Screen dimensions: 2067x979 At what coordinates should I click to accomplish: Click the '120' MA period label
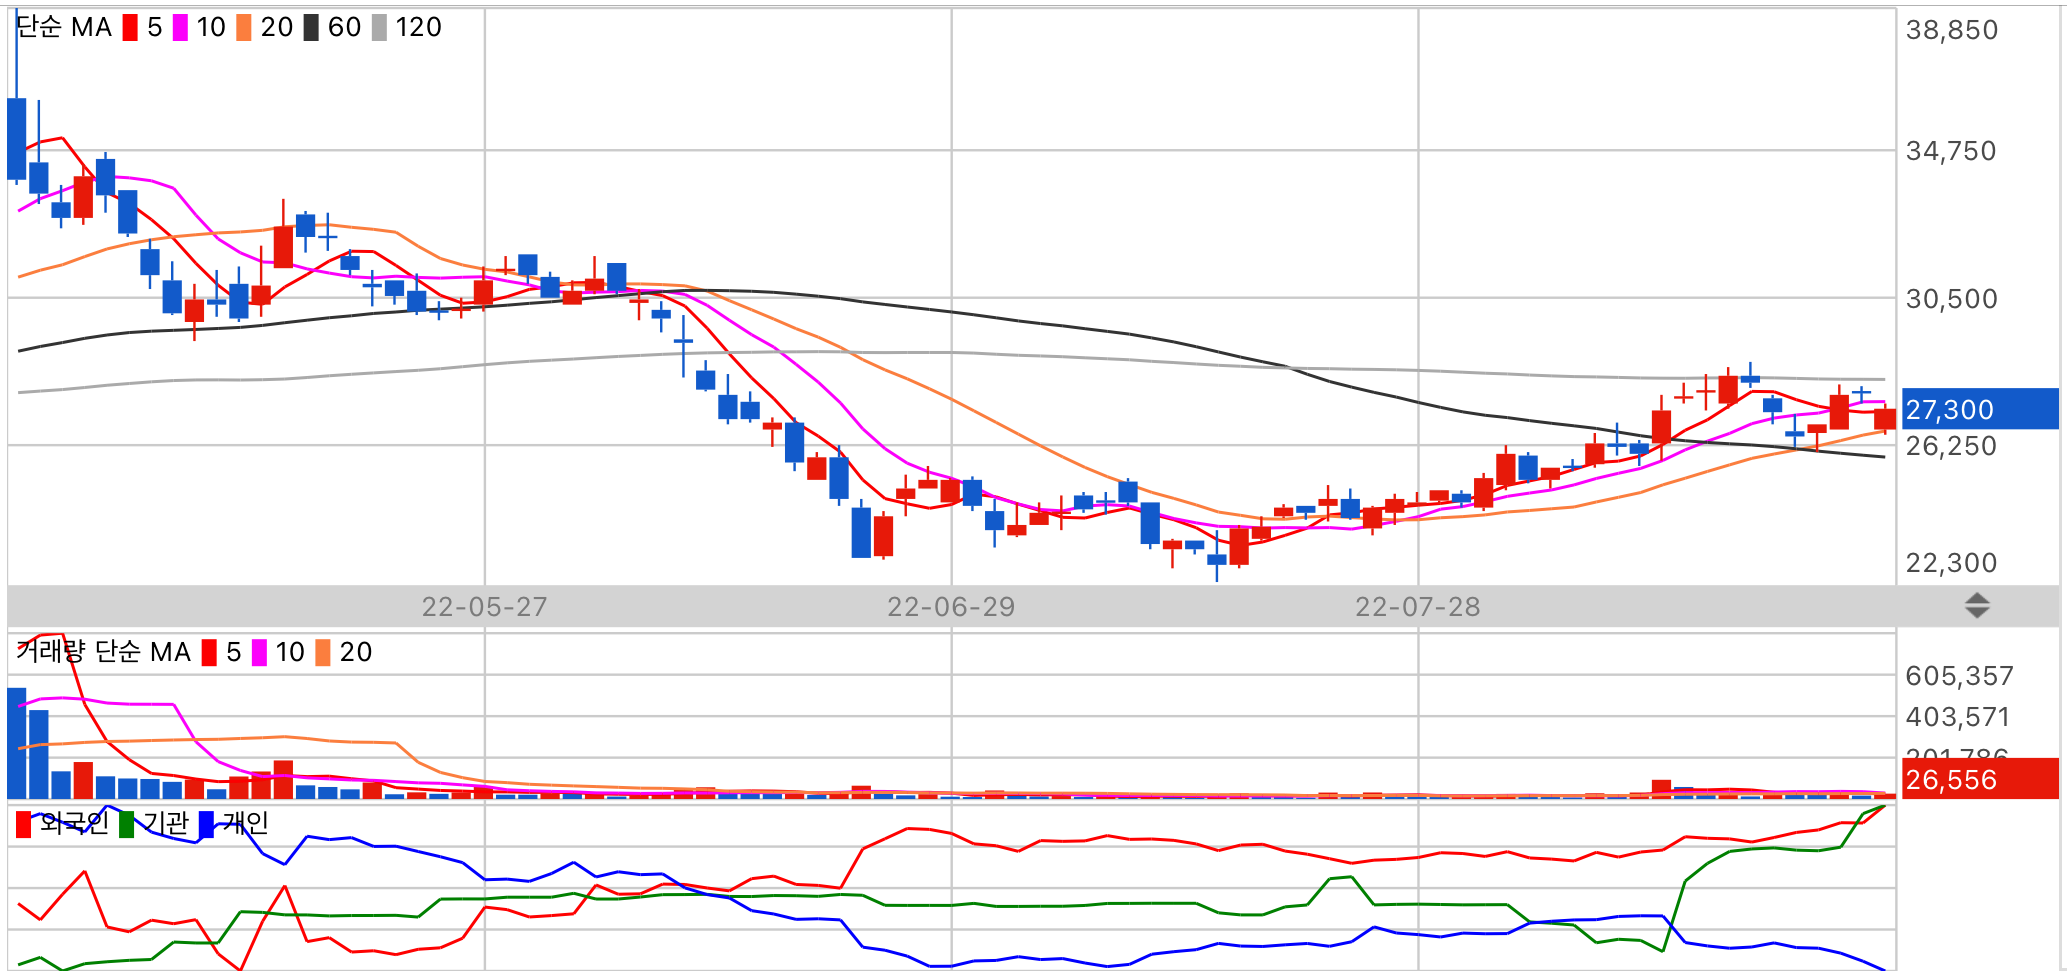418,28
